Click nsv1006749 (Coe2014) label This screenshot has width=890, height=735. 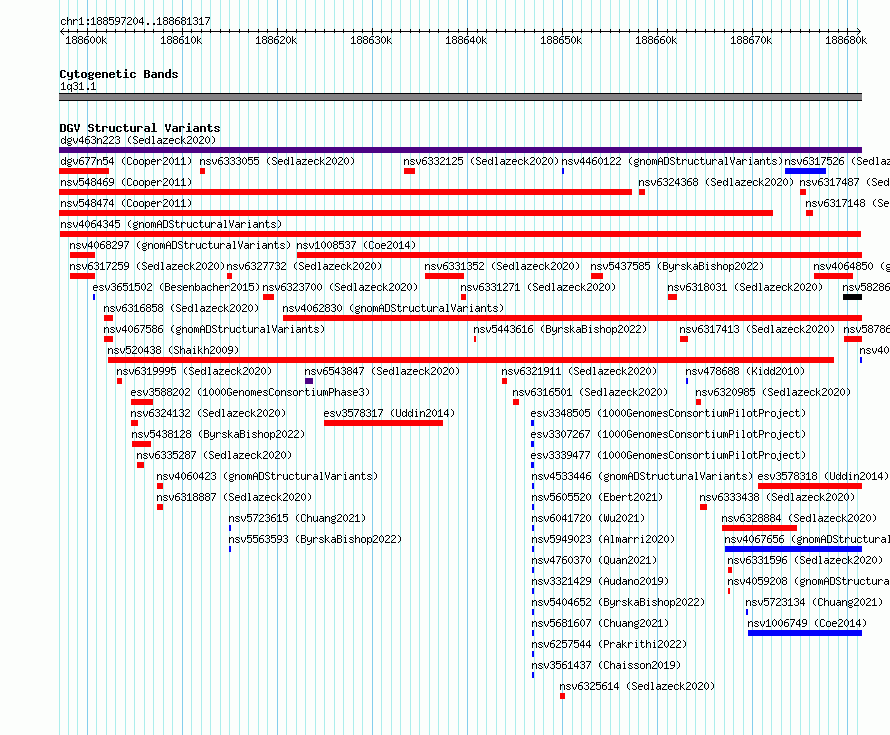click(x=807, y=623)
